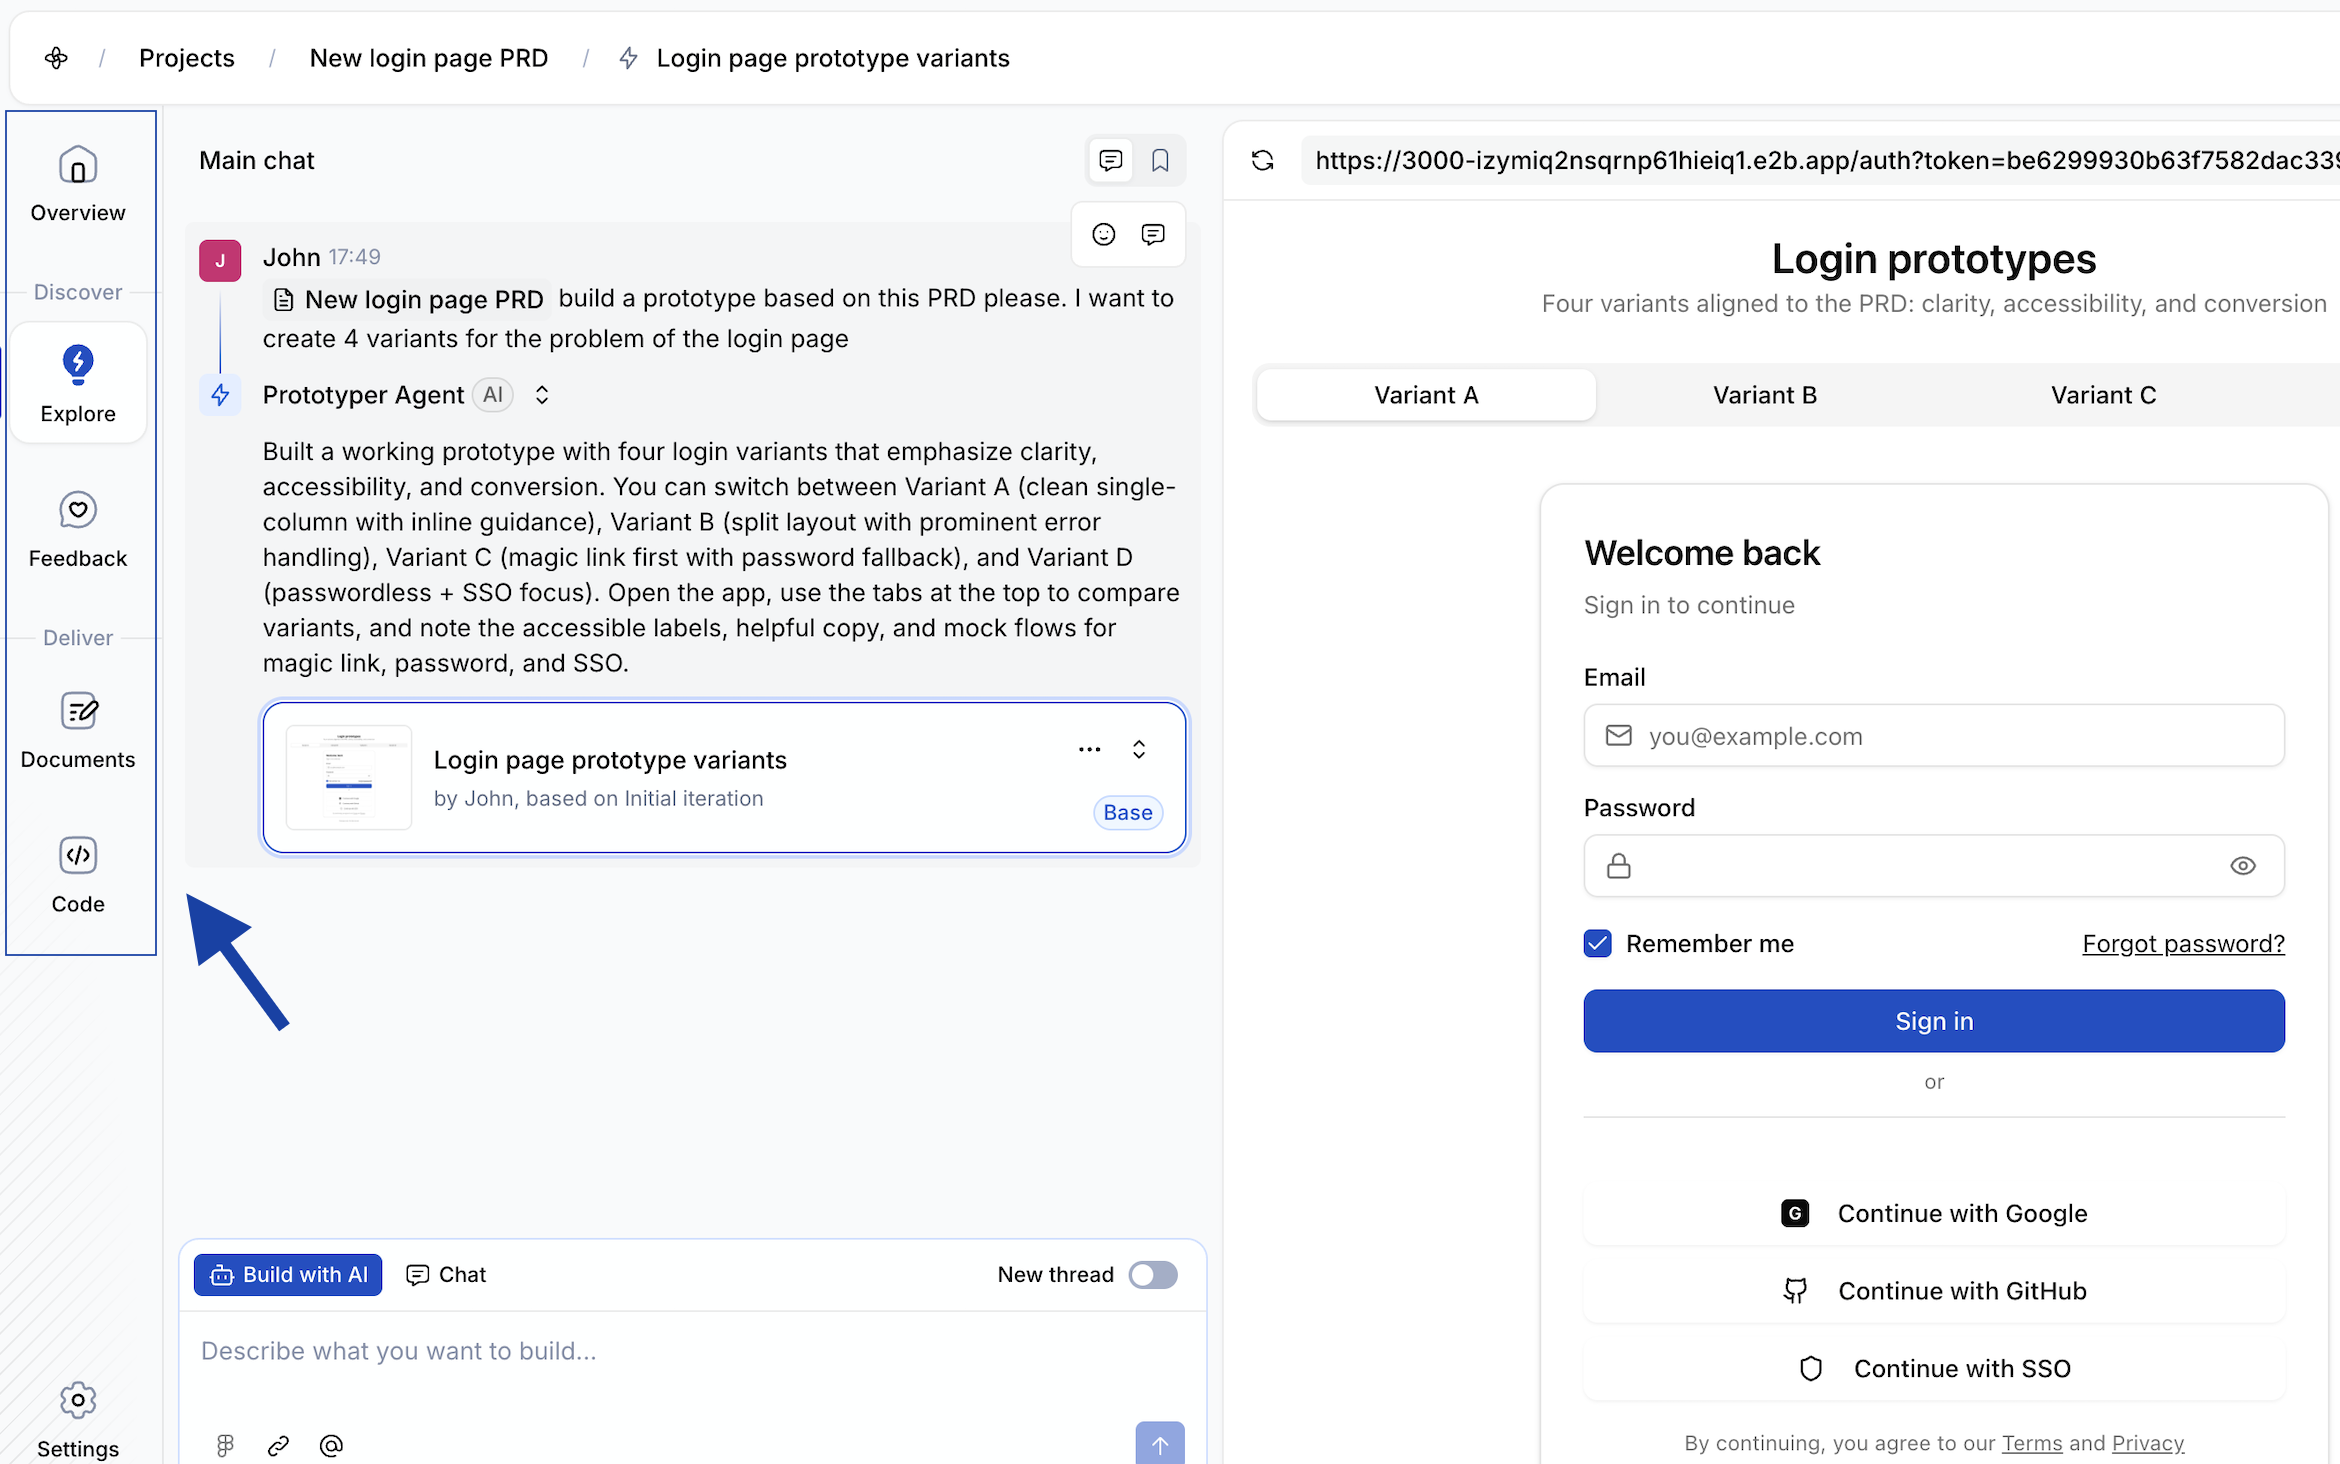Viewport: 2340px width, 1464px height.
Task: Uncheck the Remember me checkbox
Action: 1597,943
